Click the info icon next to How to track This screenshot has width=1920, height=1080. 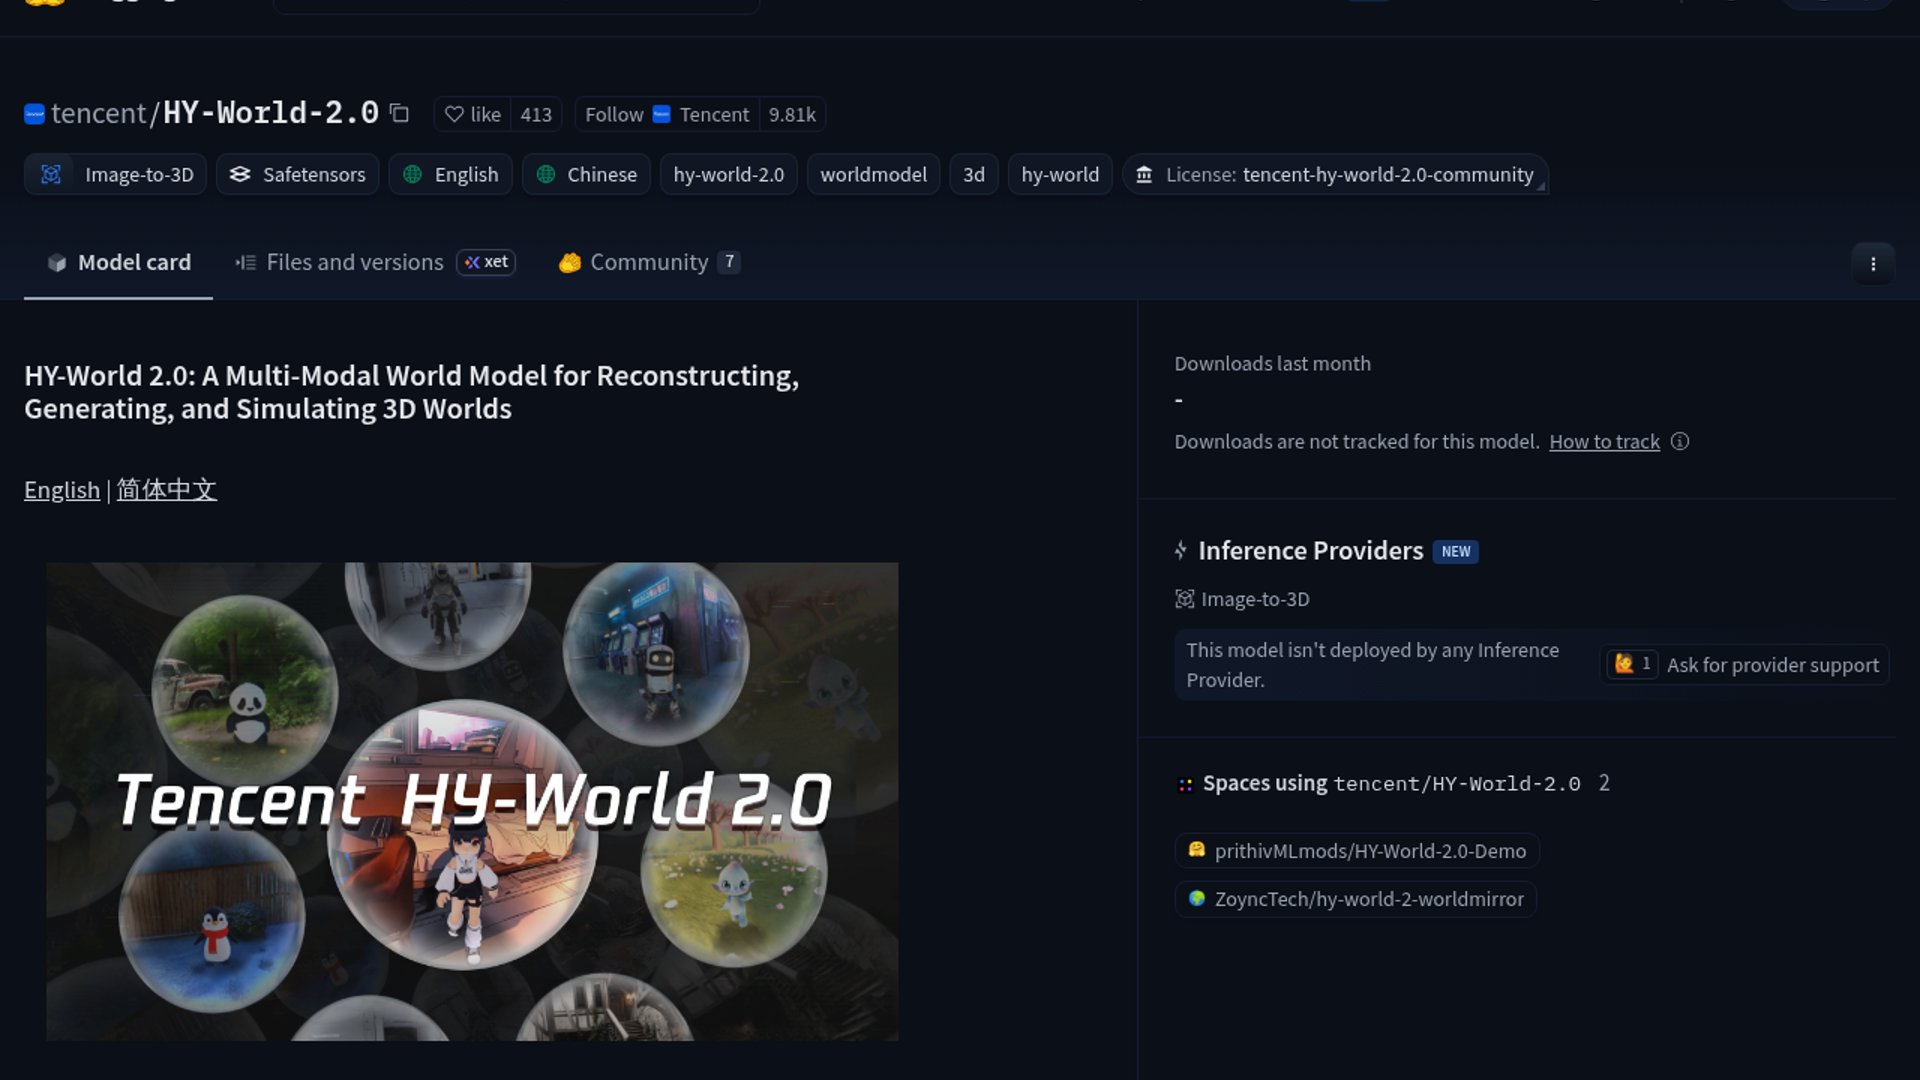click(x=1681, y=441)
